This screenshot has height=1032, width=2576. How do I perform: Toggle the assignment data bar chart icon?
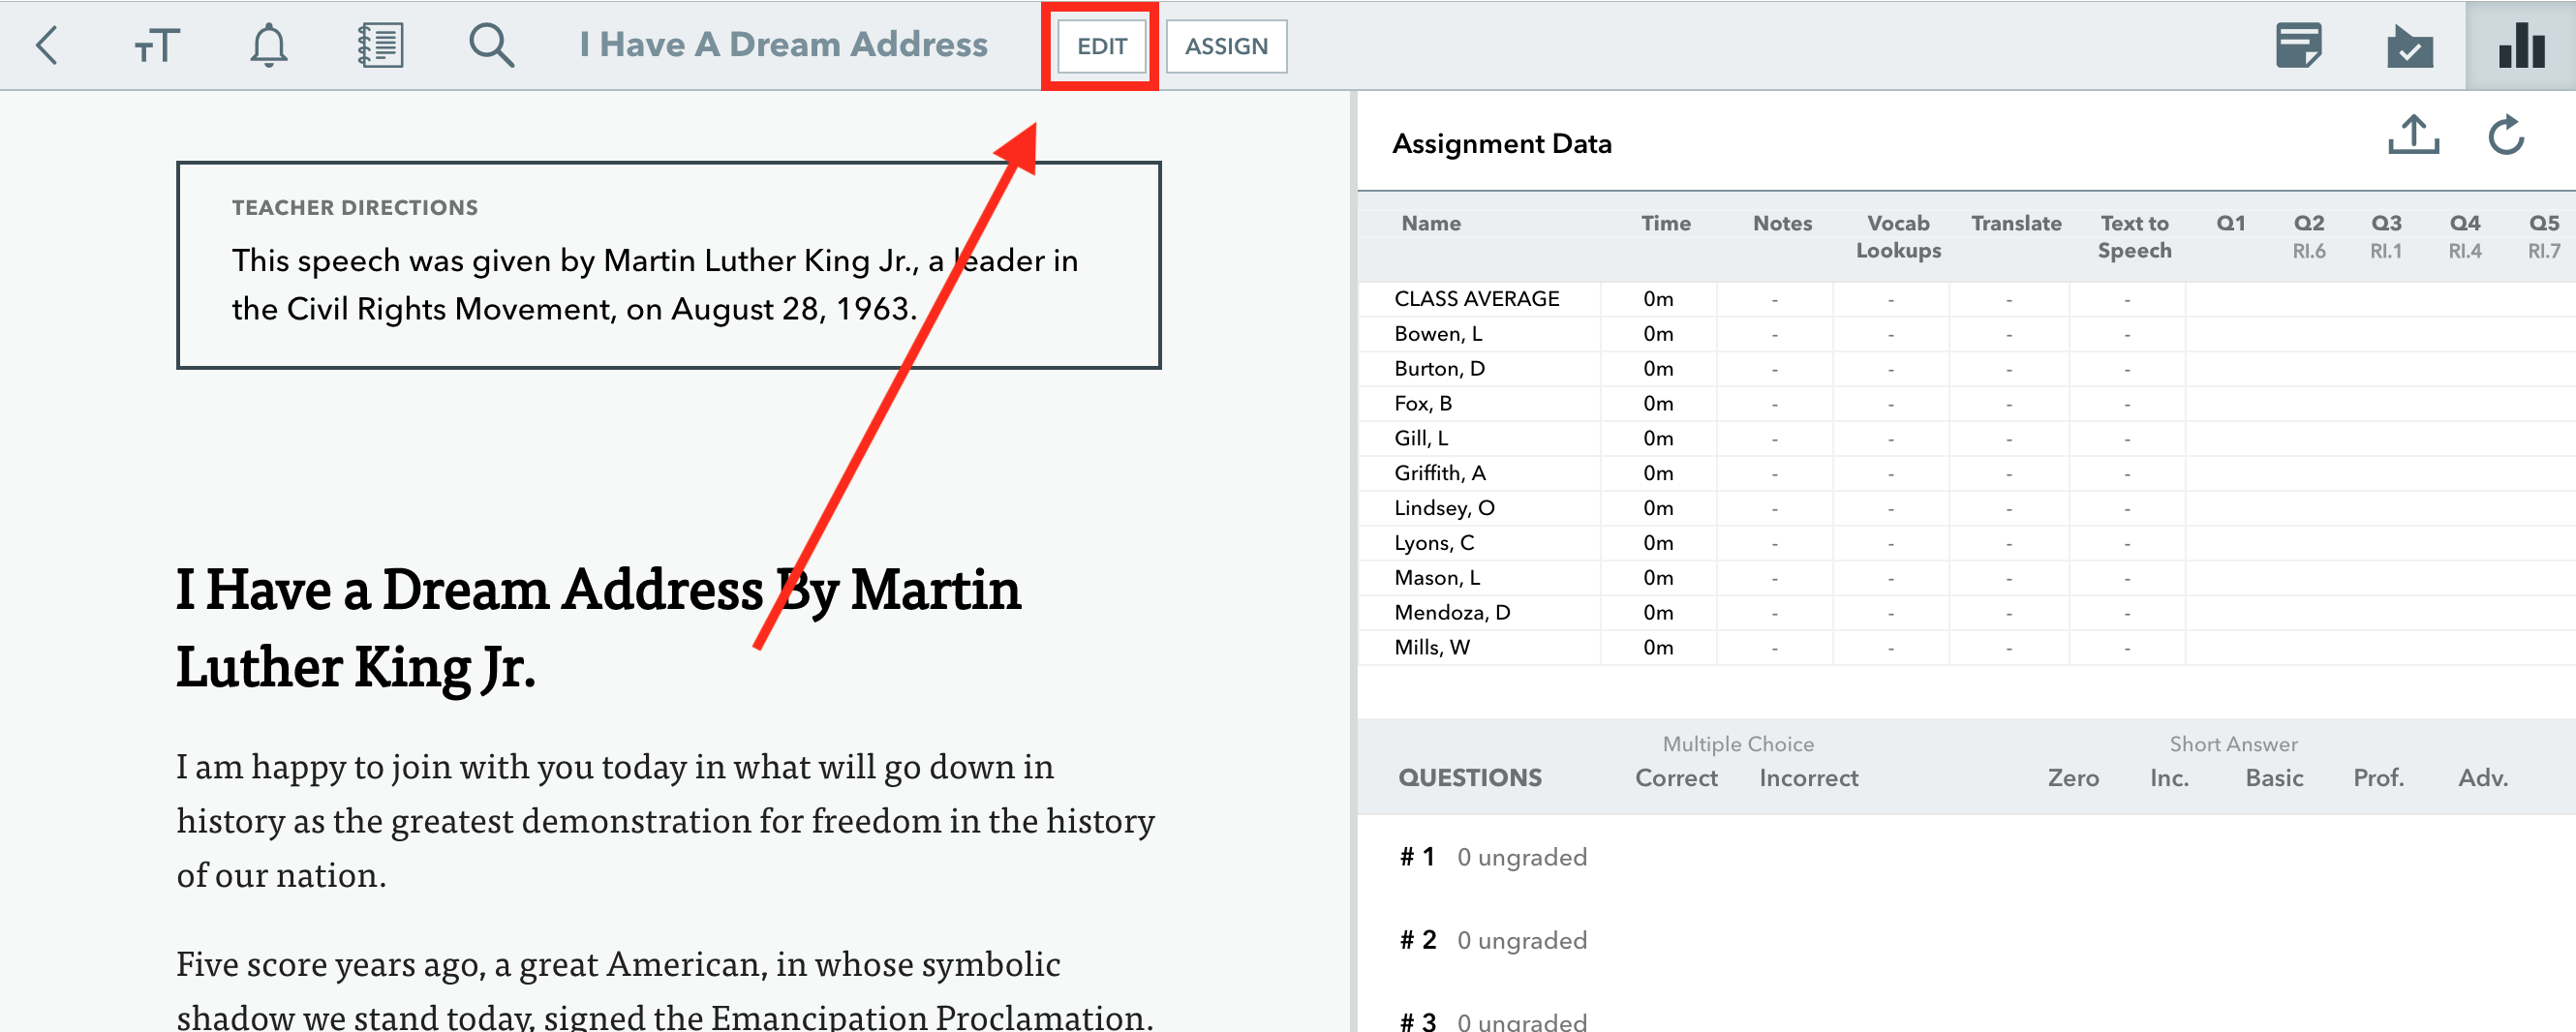pyautogui.click(x=2520, y=46)
